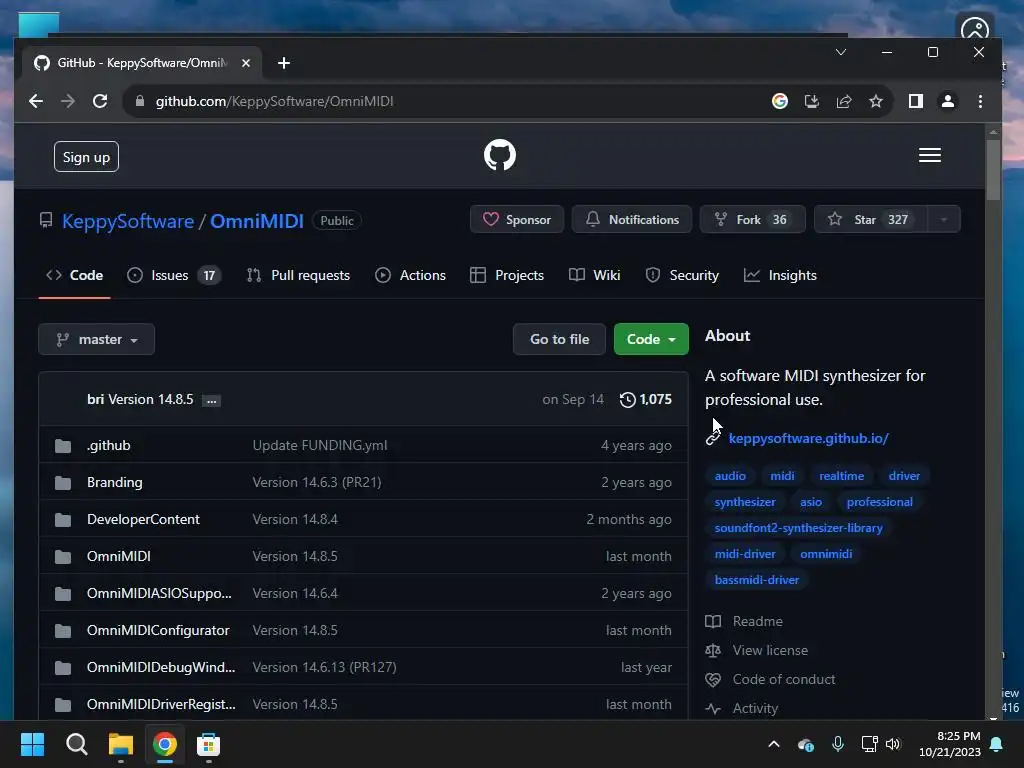Open commit history clock icon 1,075
Viewport: 1024px width, 768px height.
click(x=645, y=400)
